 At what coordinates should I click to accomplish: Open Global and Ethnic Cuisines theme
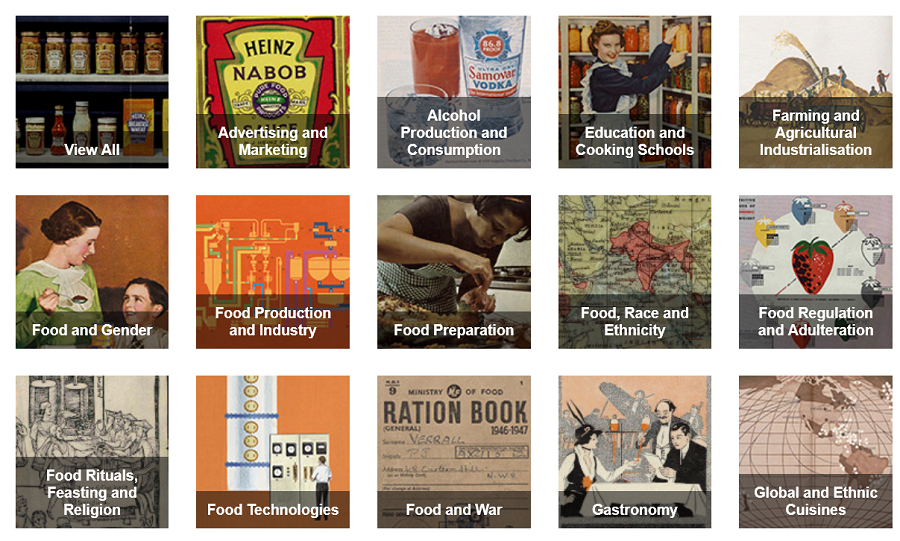(x=816, y=452)
